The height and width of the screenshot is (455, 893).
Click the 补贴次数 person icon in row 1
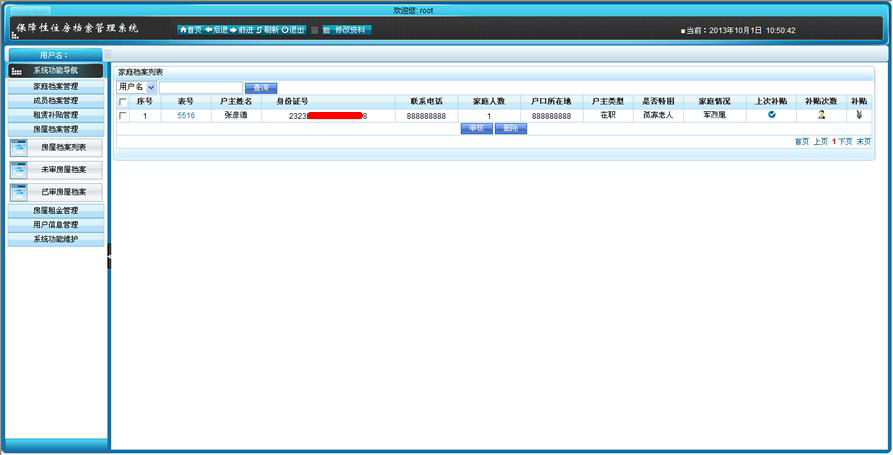click(821, 115)
